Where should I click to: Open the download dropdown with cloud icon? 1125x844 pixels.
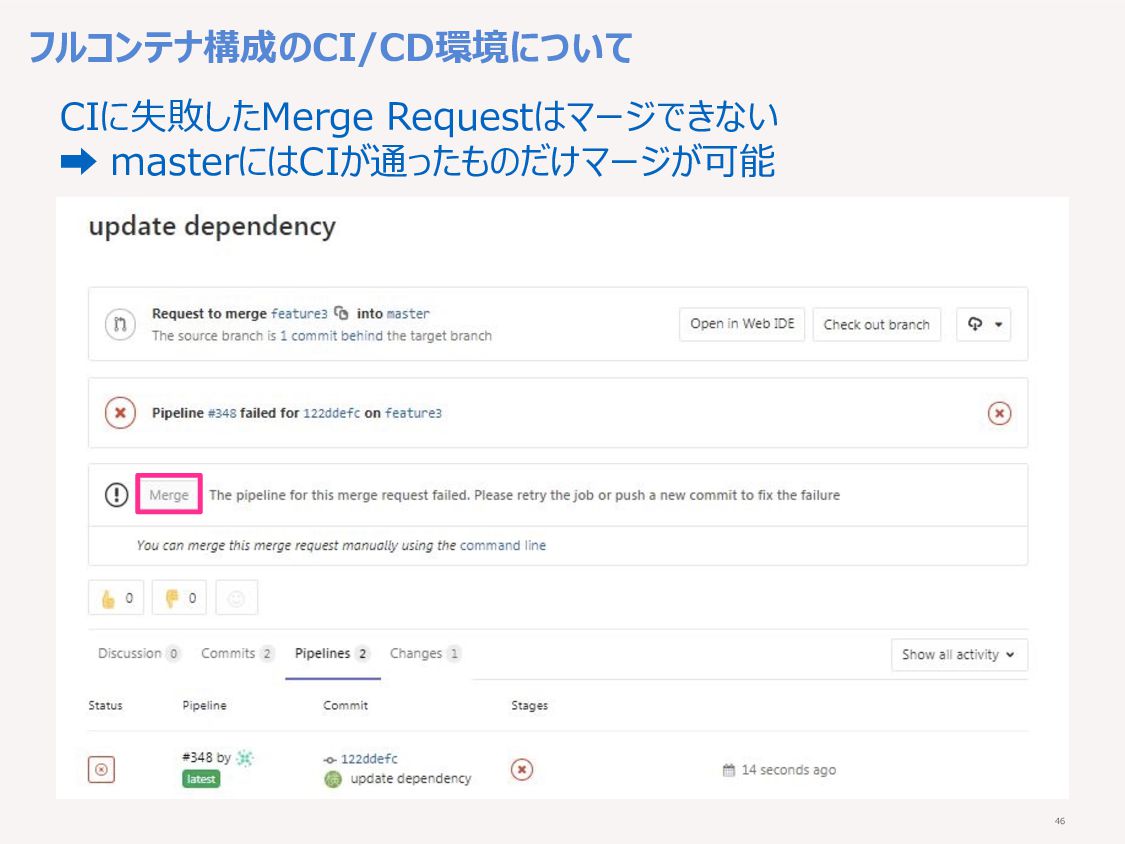[984, 324]
